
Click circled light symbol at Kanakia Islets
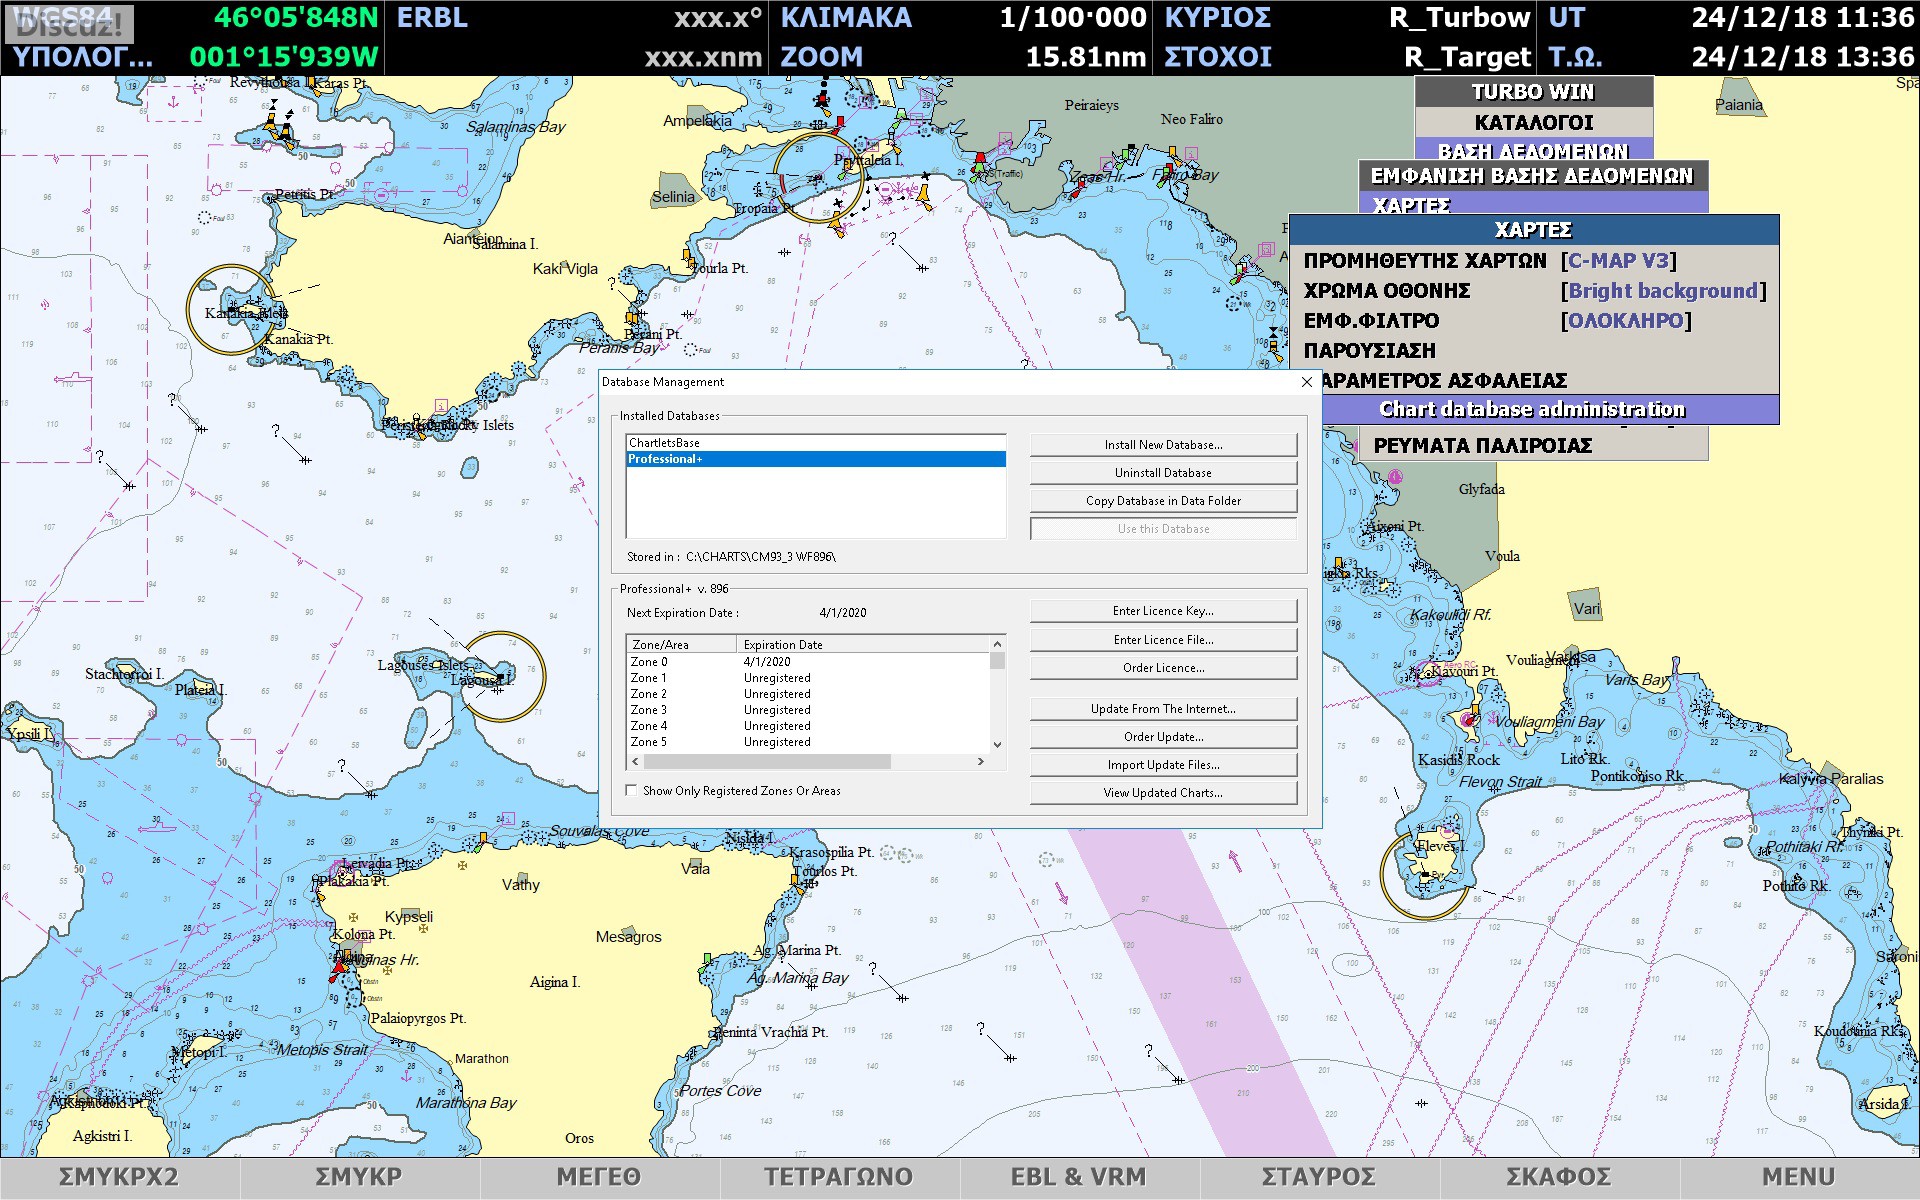[x=231, y=310]
